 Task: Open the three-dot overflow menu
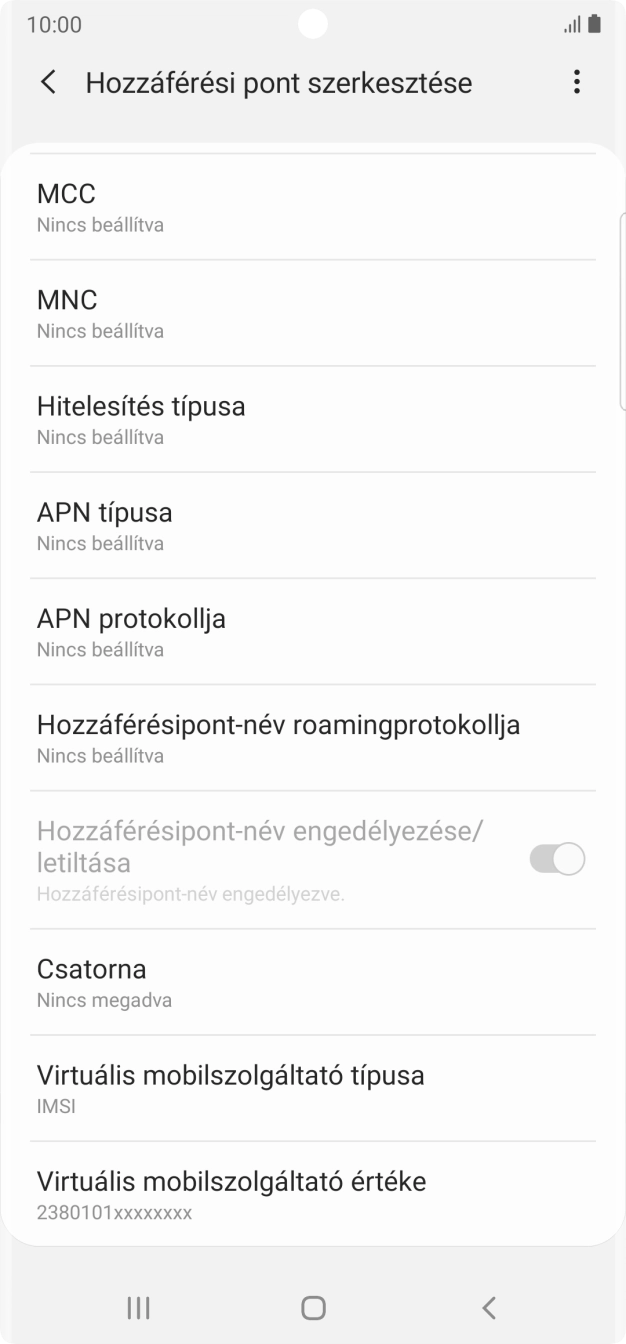(x=577, y=82)
